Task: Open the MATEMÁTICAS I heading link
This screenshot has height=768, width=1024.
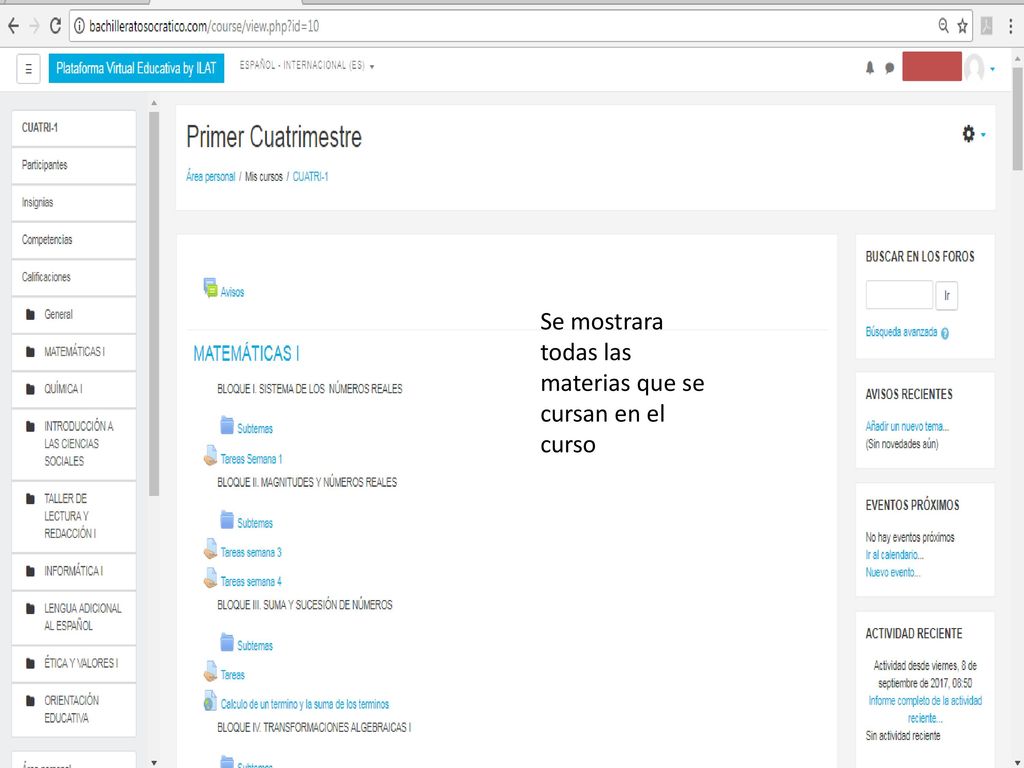Action: click(246, 353)
